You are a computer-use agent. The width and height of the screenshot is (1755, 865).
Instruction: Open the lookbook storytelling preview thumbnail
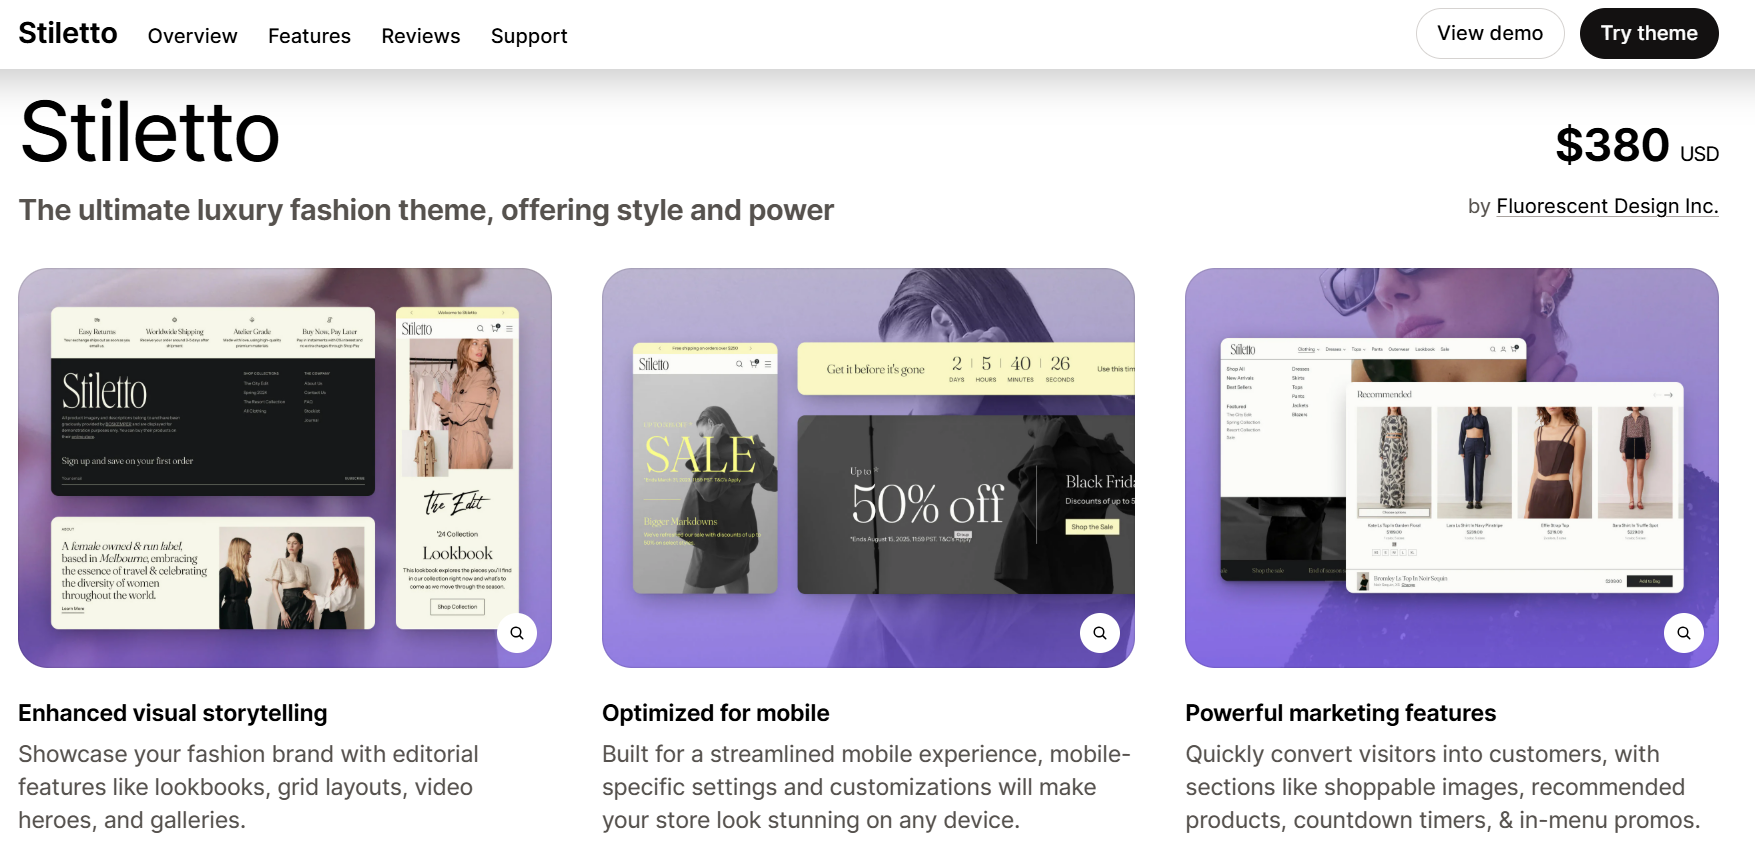[285, 468]
